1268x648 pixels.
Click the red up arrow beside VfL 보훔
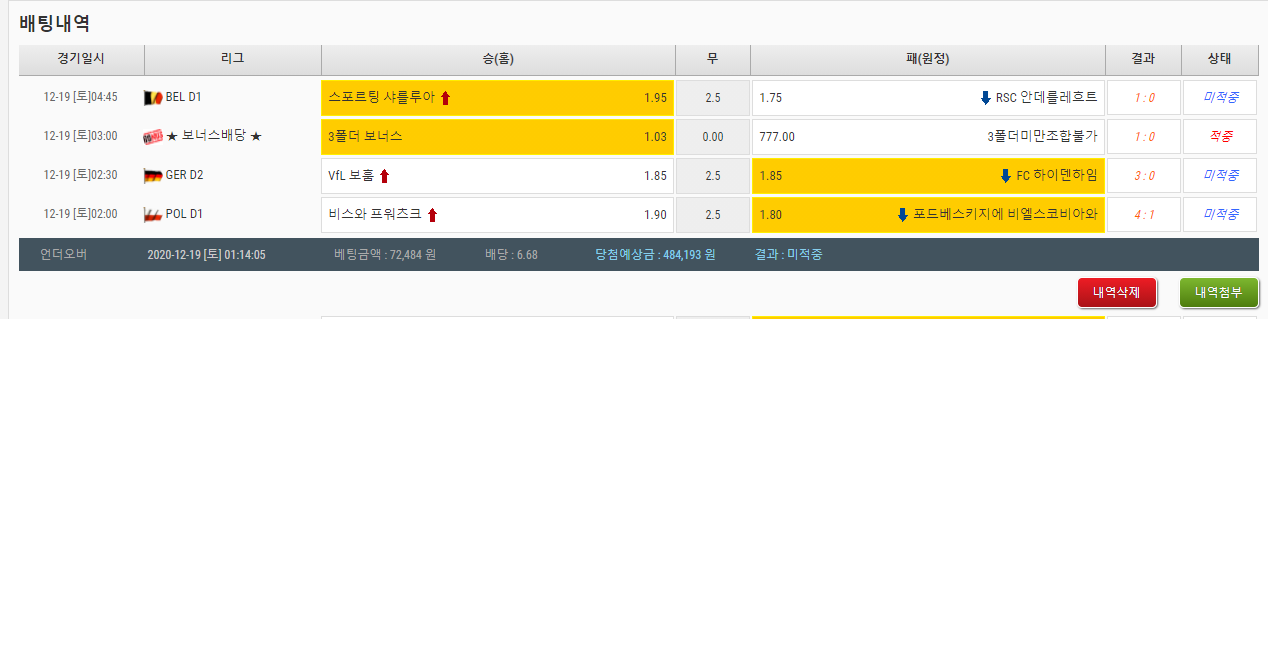(x=384, y=176)
